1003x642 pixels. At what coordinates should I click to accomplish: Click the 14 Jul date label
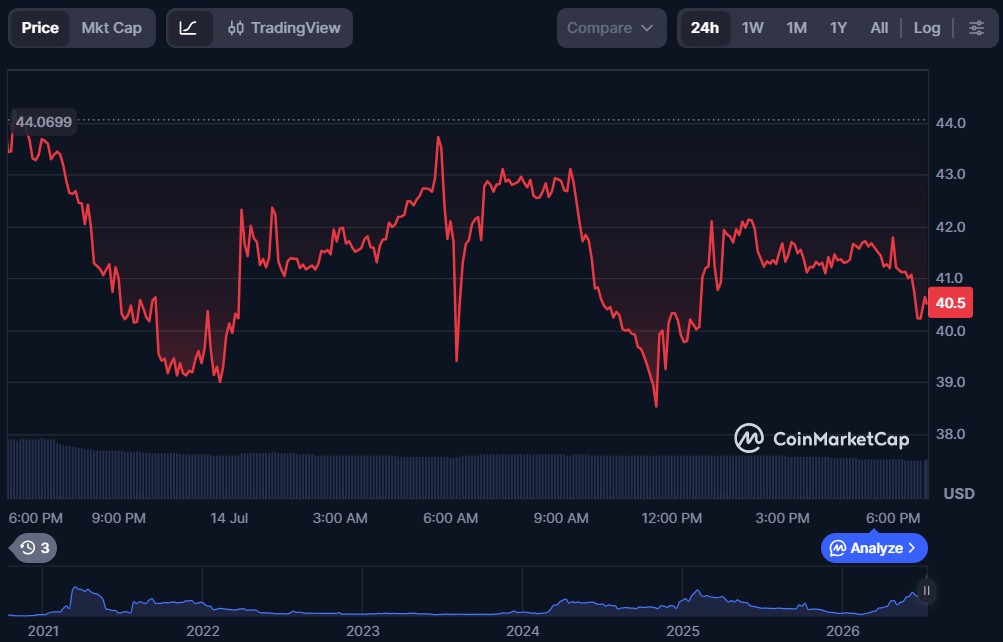point(229,518)
